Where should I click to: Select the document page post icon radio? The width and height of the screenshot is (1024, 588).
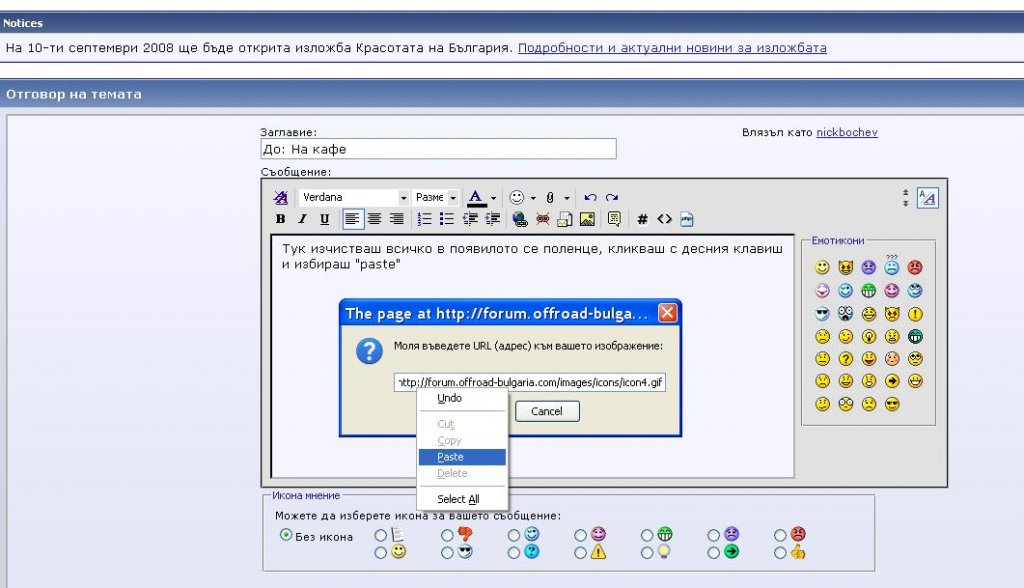point(380,536)
